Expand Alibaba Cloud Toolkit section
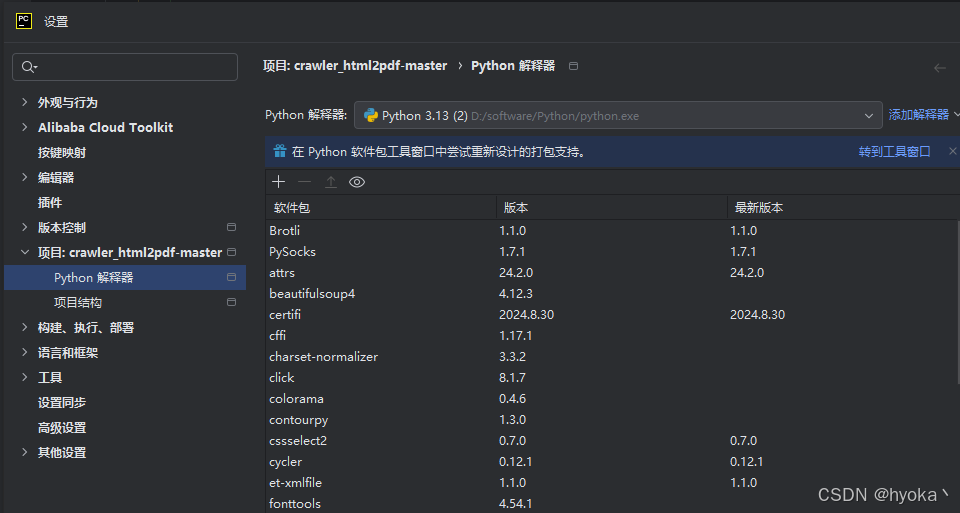The width and height of the screenshot is (960, 513). tap(24, 127)
